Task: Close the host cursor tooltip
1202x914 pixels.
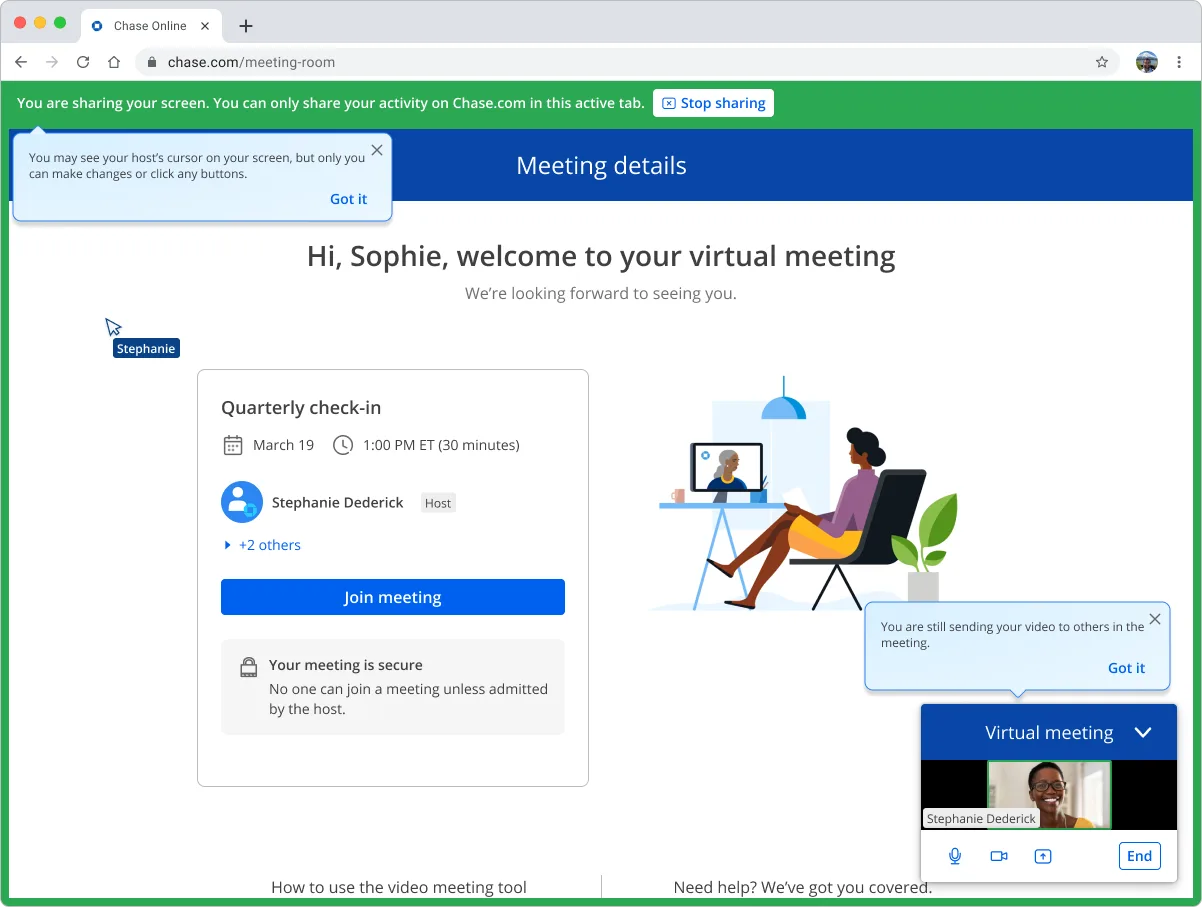Action: [377, 150]
